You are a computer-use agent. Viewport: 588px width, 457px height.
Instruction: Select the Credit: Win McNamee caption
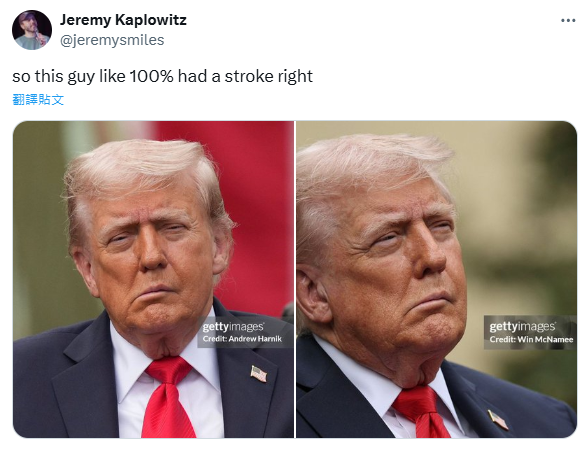(531, 339)
